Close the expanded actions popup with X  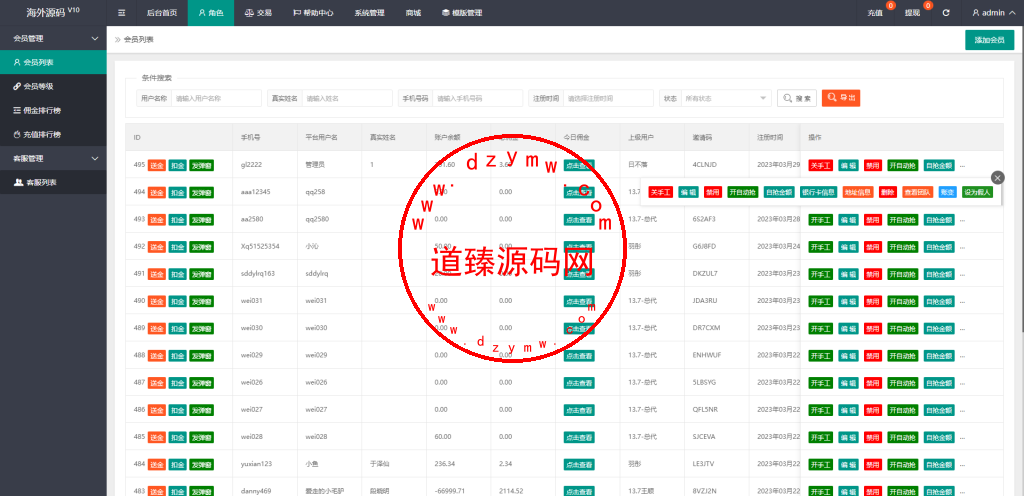pos(997,177)
